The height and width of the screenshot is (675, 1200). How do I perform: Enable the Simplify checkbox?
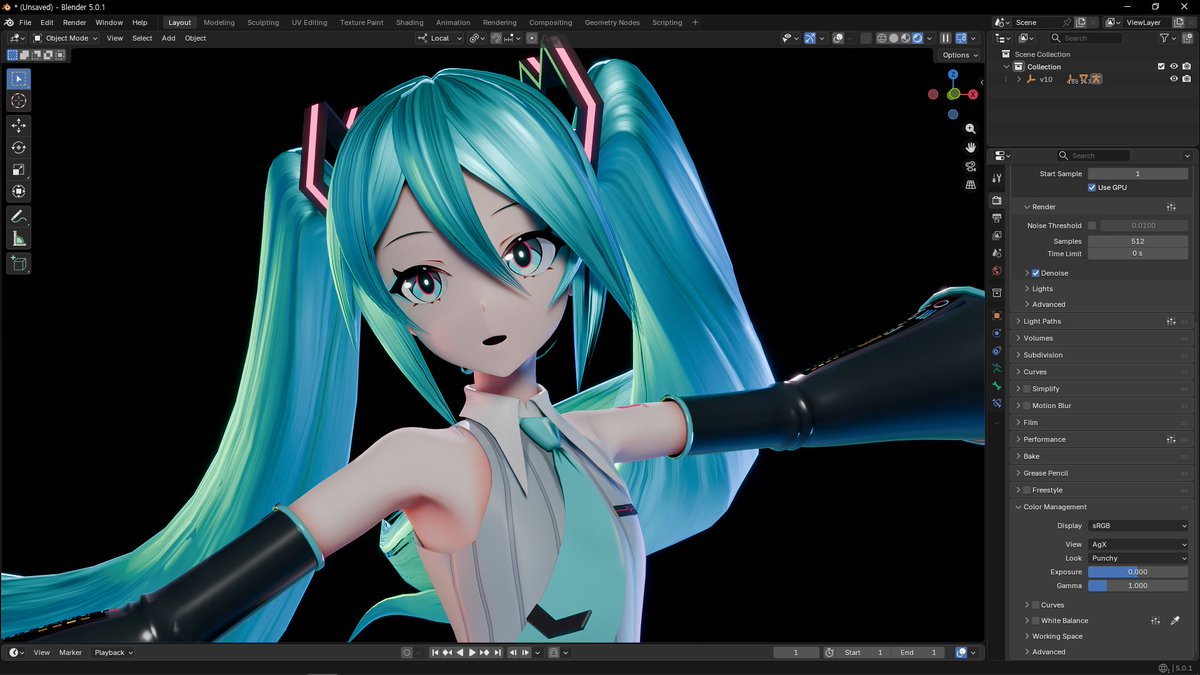(1027, 389)
